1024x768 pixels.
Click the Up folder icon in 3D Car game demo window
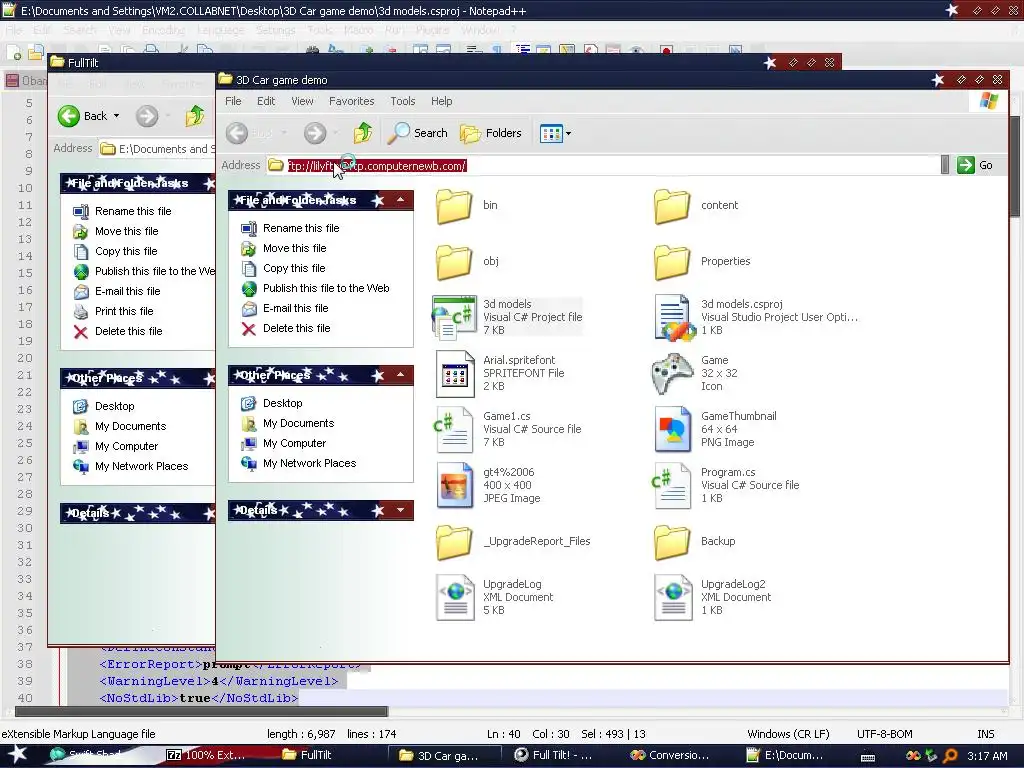tap(362, 133)
